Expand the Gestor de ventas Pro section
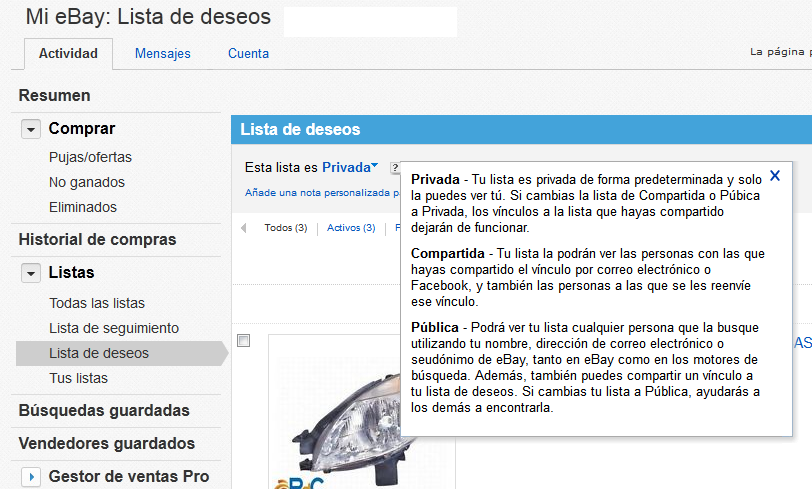812x489 pixels. tap(31, 477)
